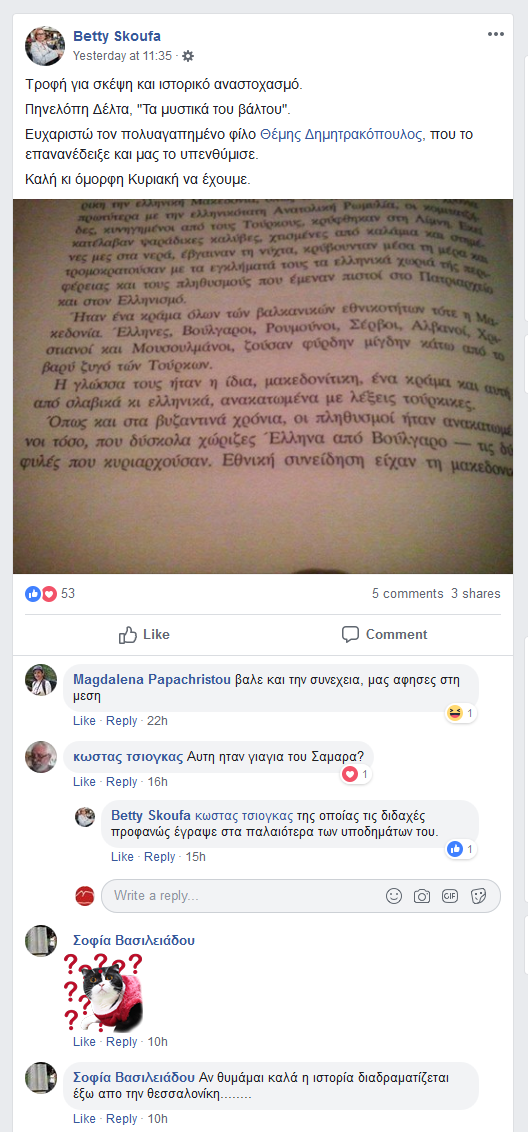Open the posted book page photo

263,386
